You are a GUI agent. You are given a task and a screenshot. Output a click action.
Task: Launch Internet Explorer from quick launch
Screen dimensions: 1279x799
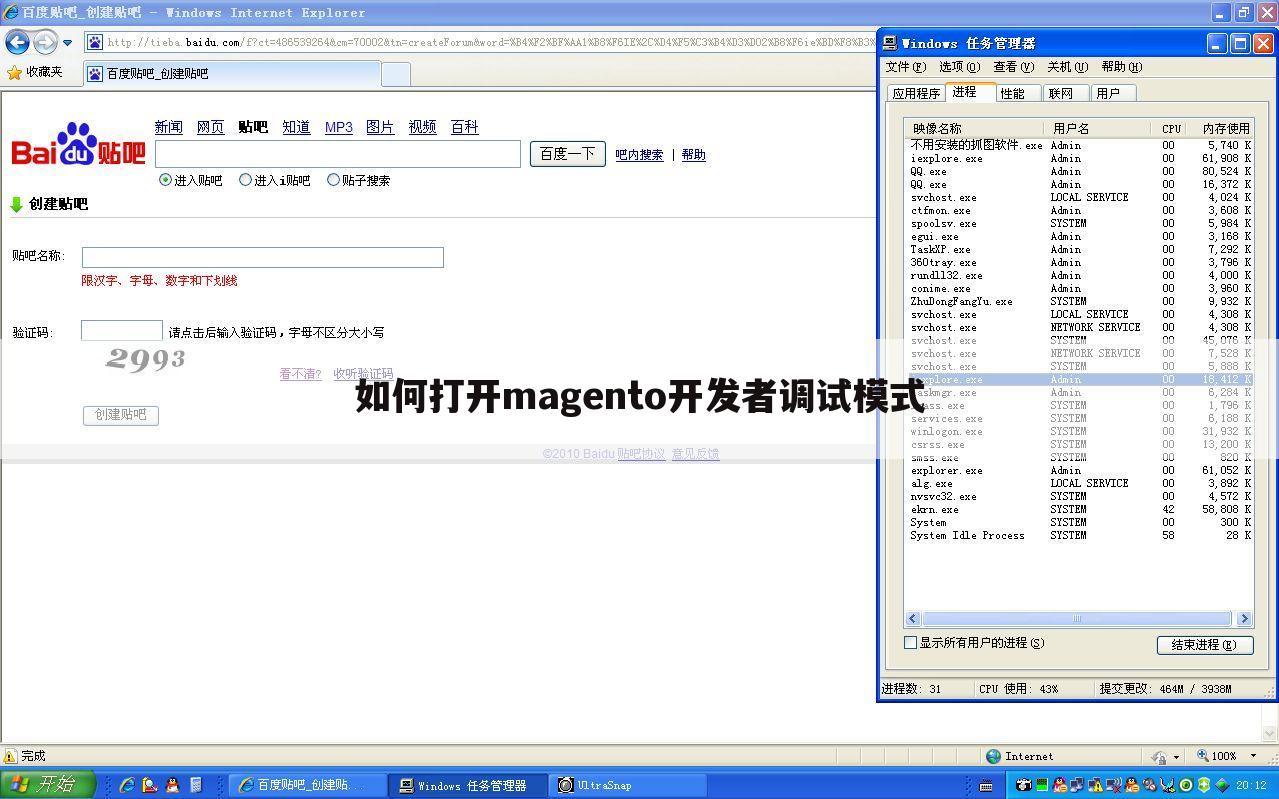(x=127, y=785)
